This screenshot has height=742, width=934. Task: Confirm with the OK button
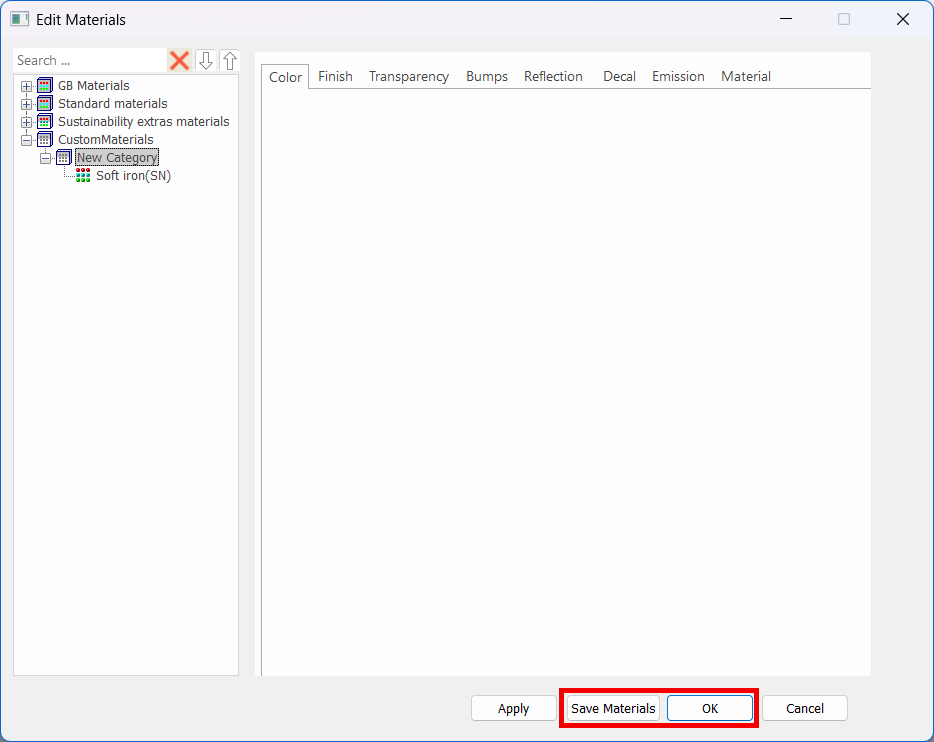[710, 708]
